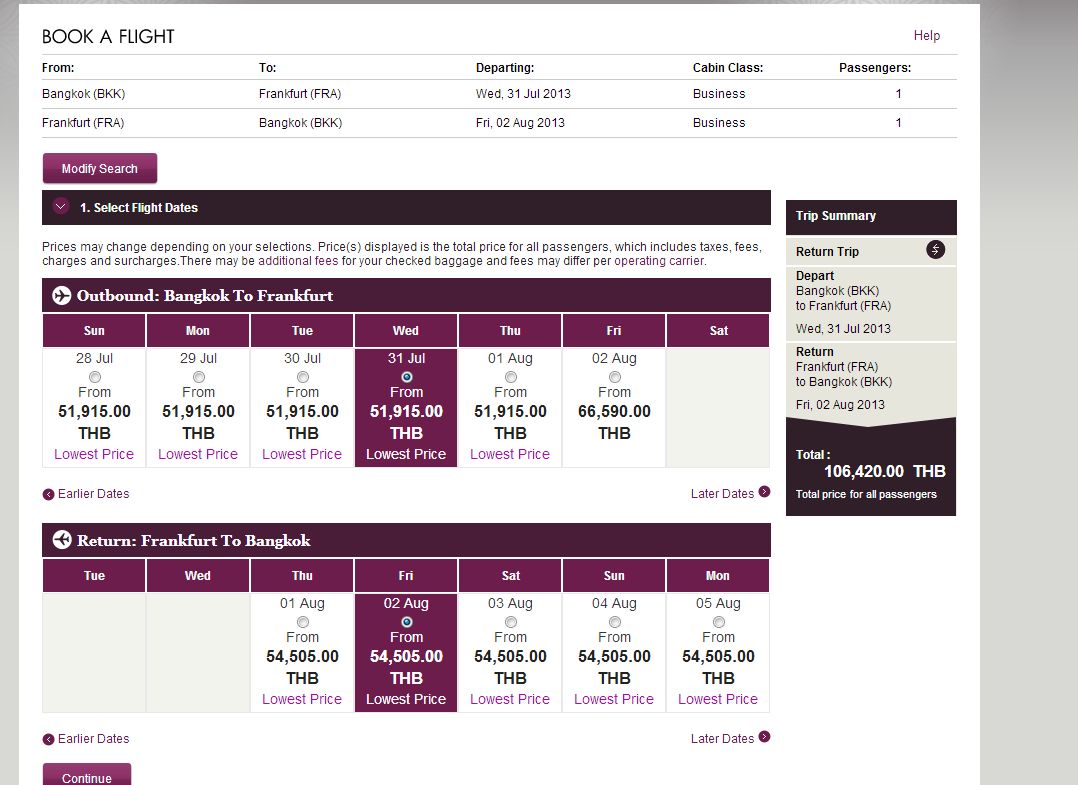1078x785 pixels.
Task: Collapse the Select Flight Dates section chevron
Action: click(x=60, y=206)
